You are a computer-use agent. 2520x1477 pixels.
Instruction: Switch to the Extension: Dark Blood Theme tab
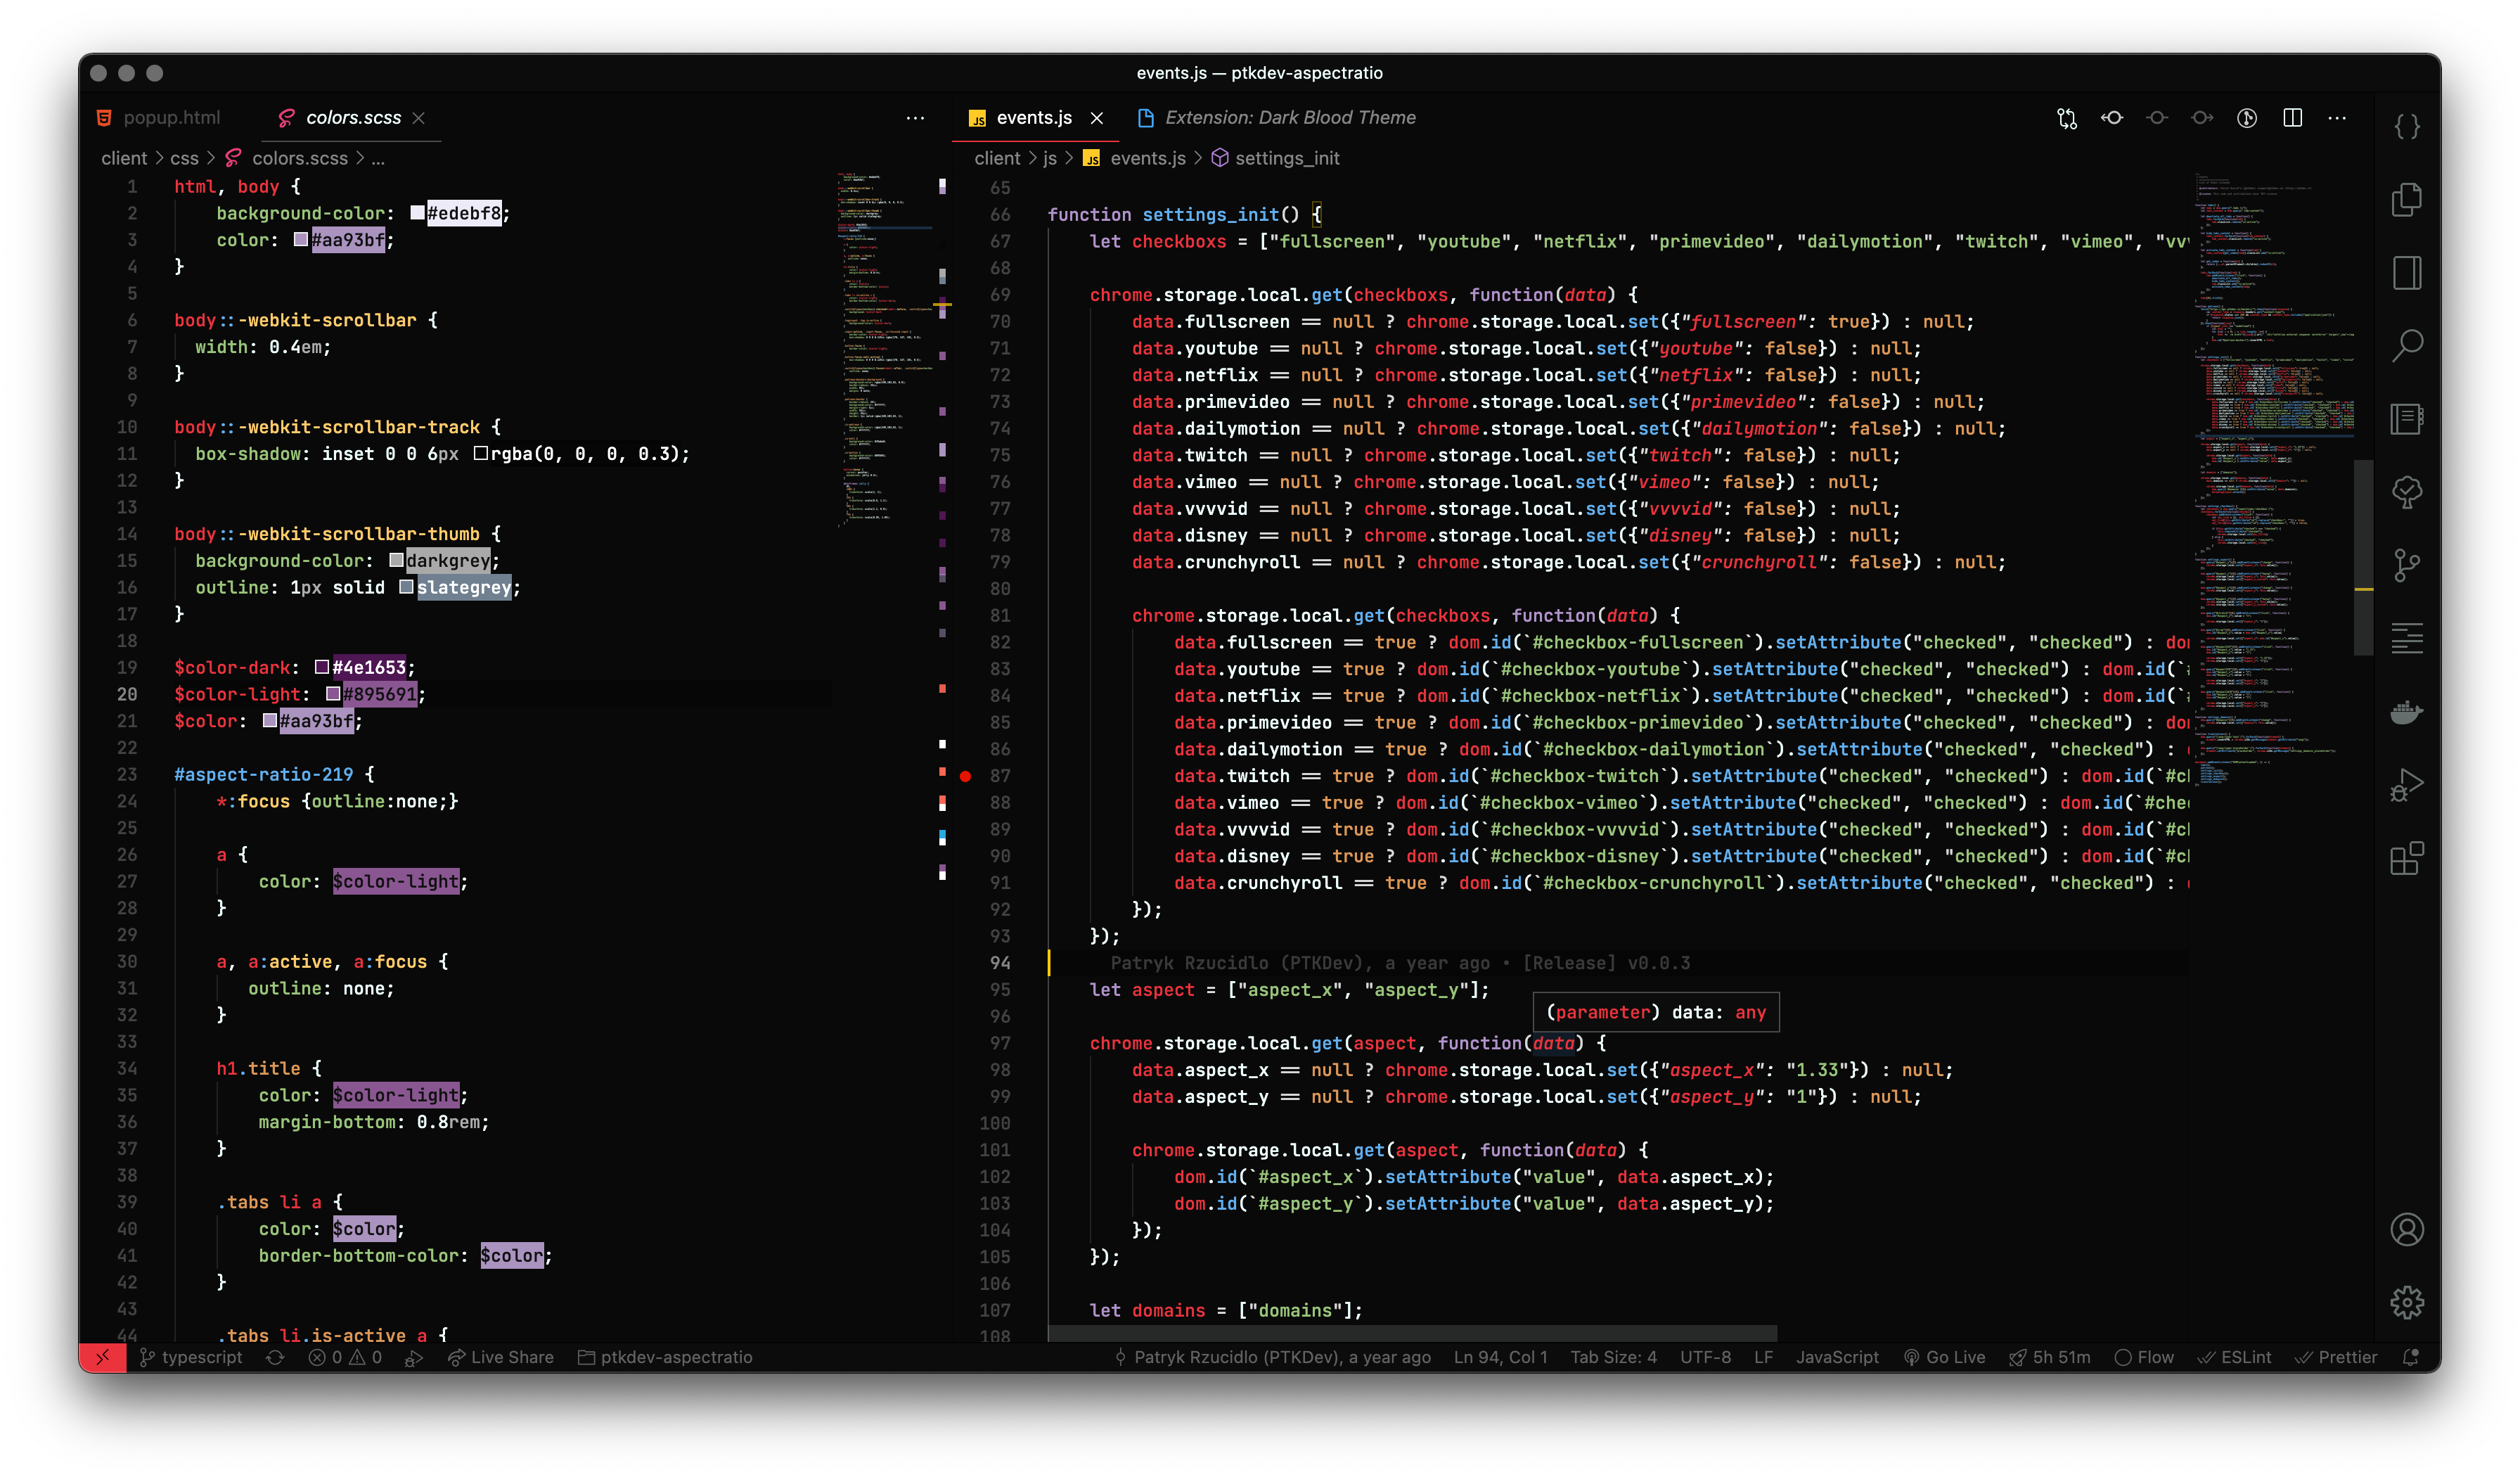(1289, 118)
